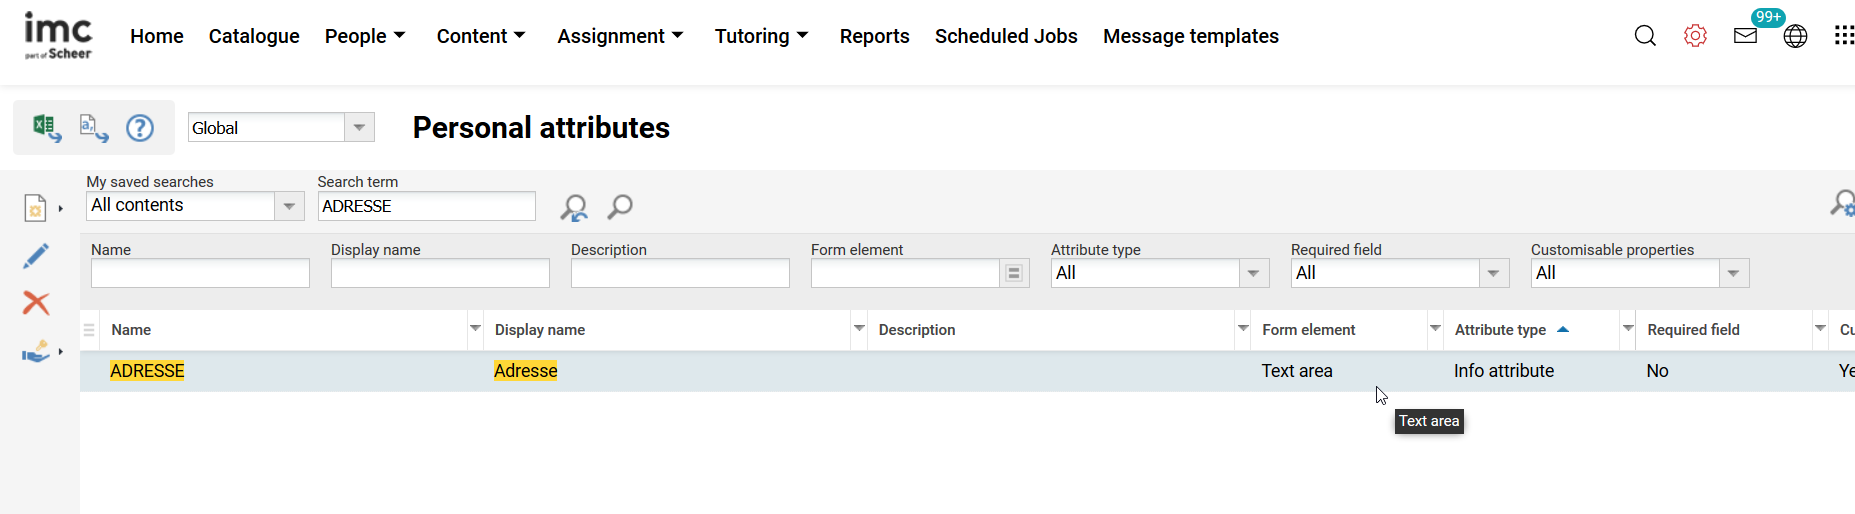Open the messages envelope icon
This screenshot has width=1855, height=514.
(x=1745, y=36)
